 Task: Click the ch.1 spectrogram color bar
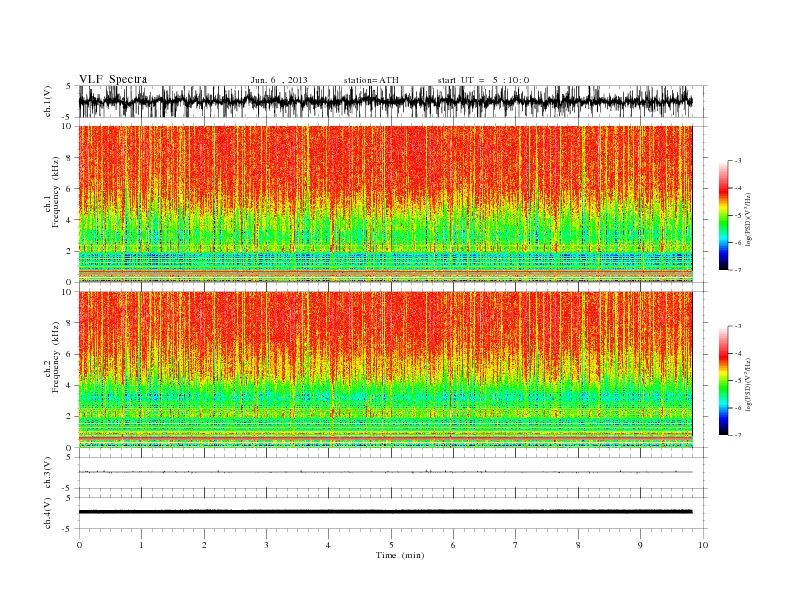tap(723, 215)
